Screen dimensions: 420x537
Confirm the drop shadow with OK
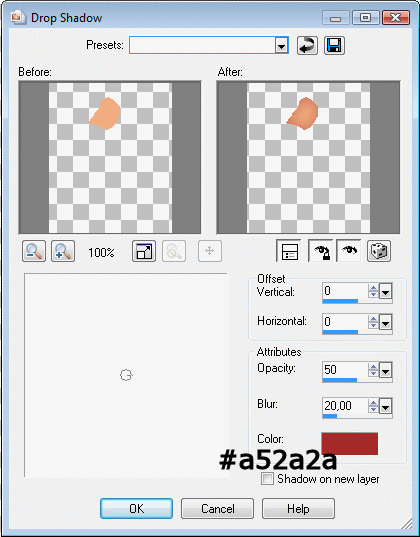[x=136, y=509]
